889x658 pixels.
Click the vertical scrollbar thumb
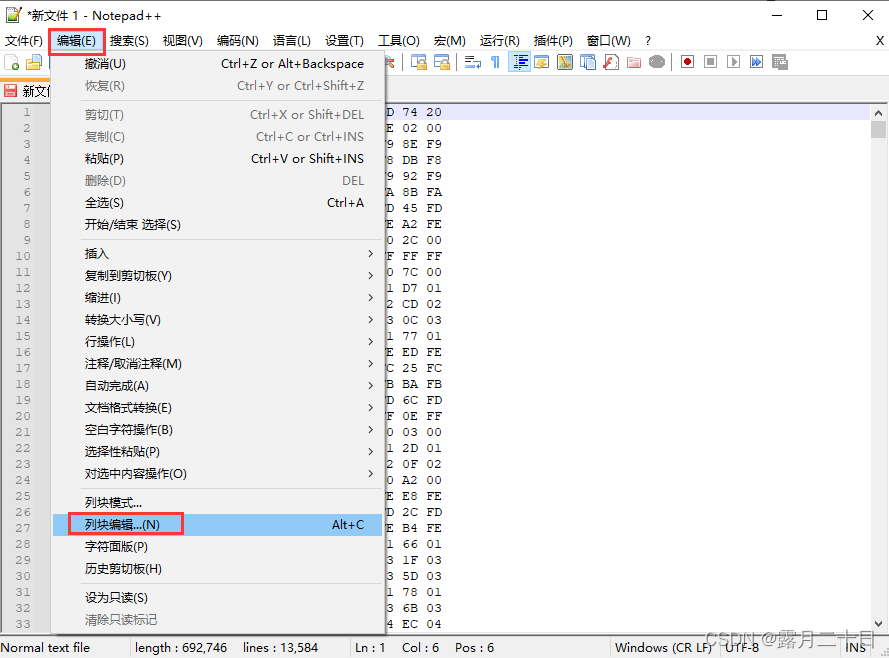(x=878, y=129)
